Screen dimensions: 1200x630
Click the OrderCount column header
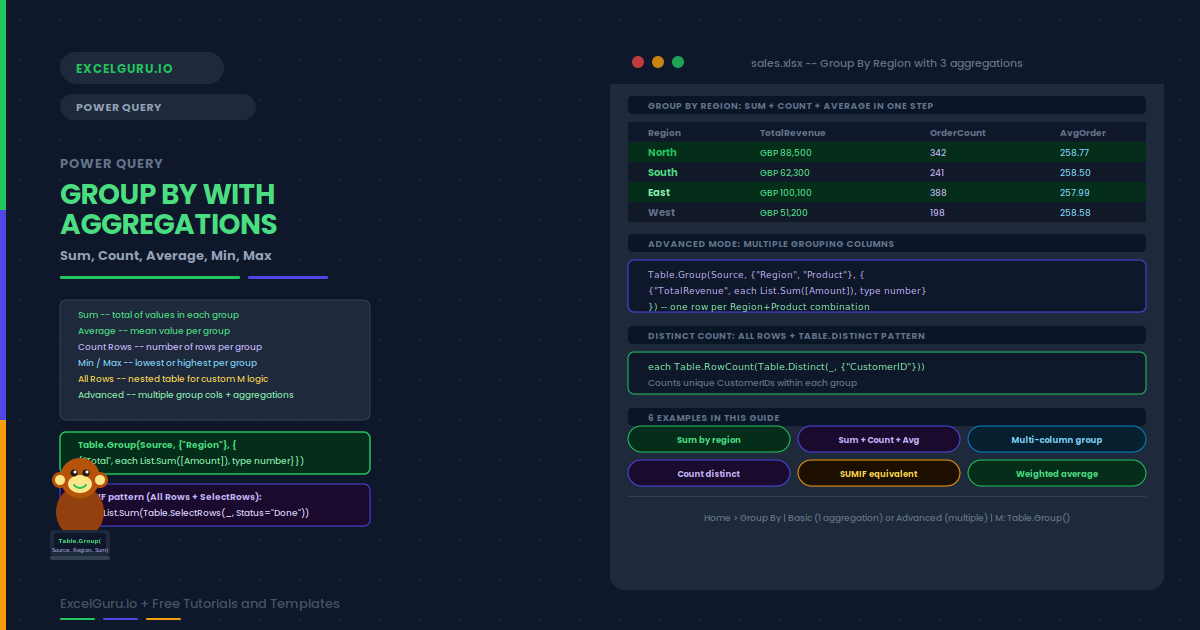point(958,132)
